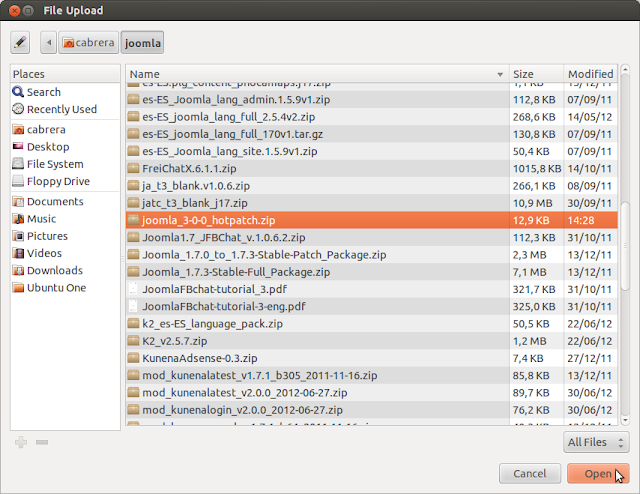640x494 pixels.
Task: Select K2_v2.5.7.zip file
Action: coord(371,341)
